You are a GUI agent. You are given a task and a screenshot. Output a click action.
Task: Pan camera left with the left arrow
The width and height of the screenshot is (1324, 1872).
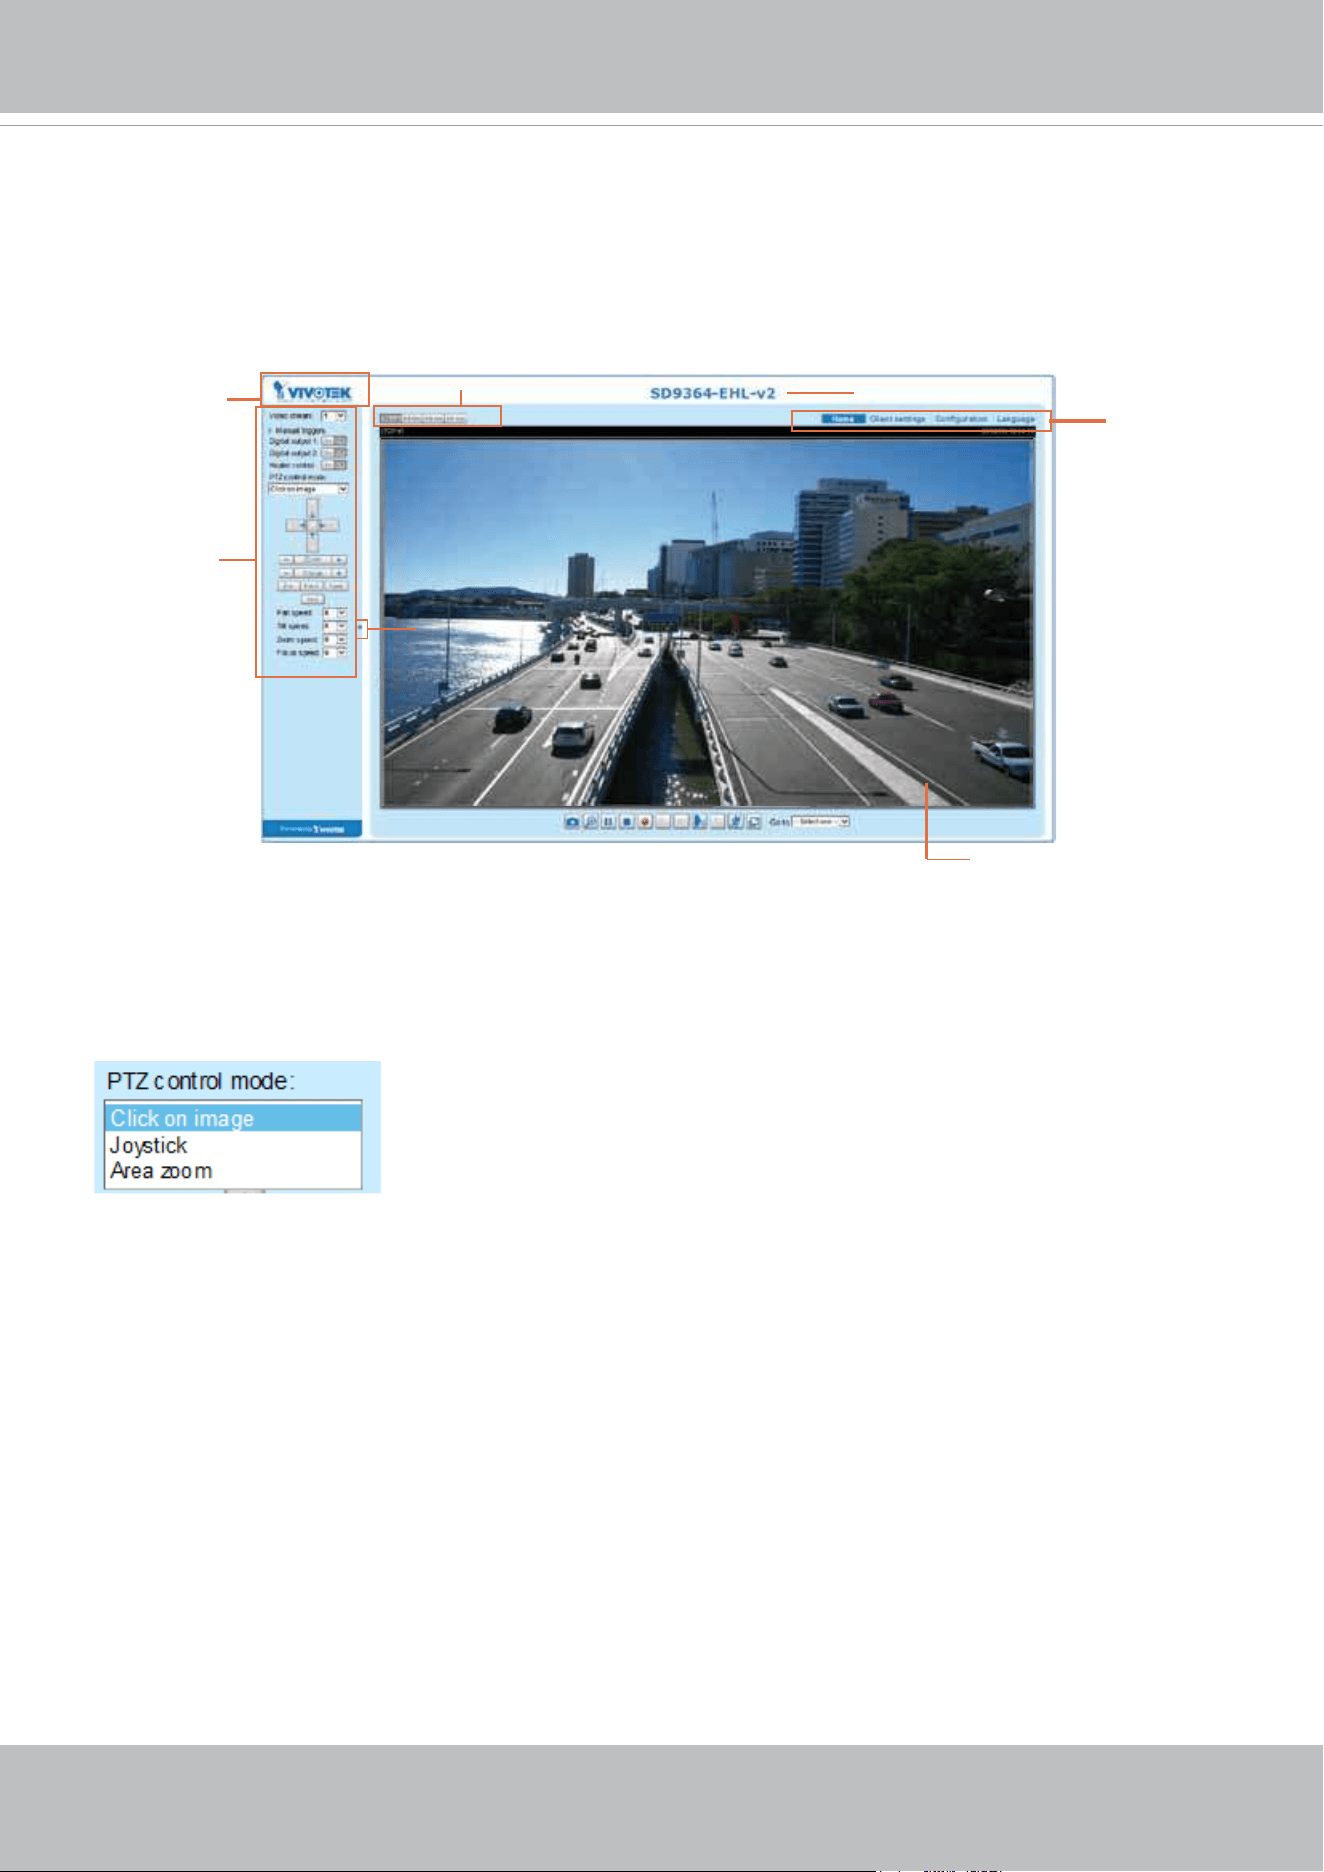coord(296,525)
